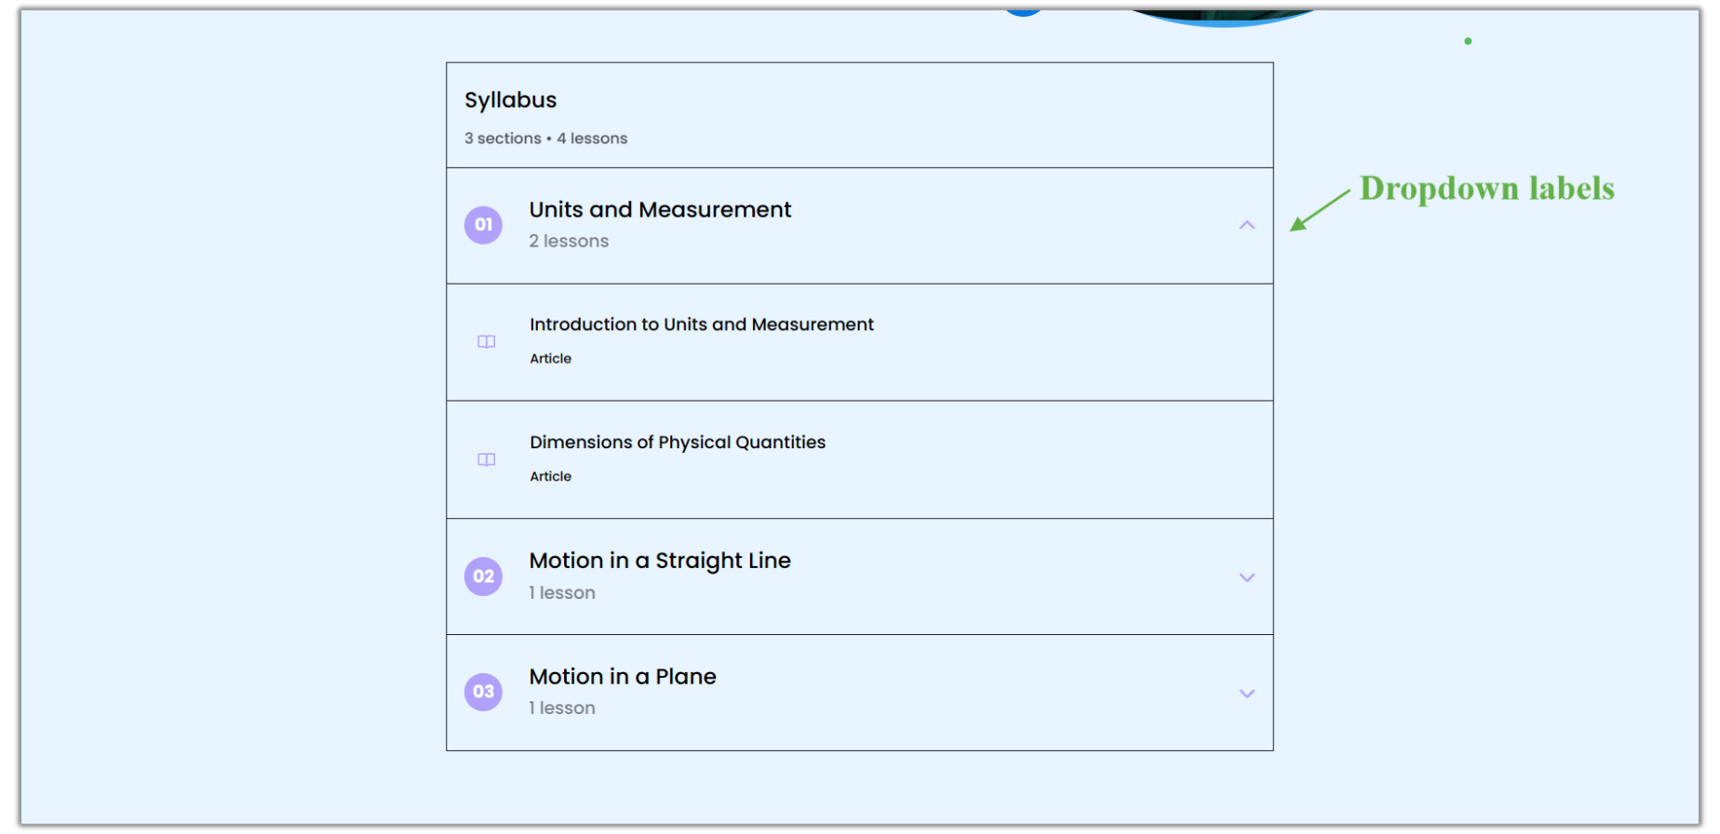Click the downward chevron on Motion in a Plane
1720x834 pixels.
click(x=1247, y=692)
